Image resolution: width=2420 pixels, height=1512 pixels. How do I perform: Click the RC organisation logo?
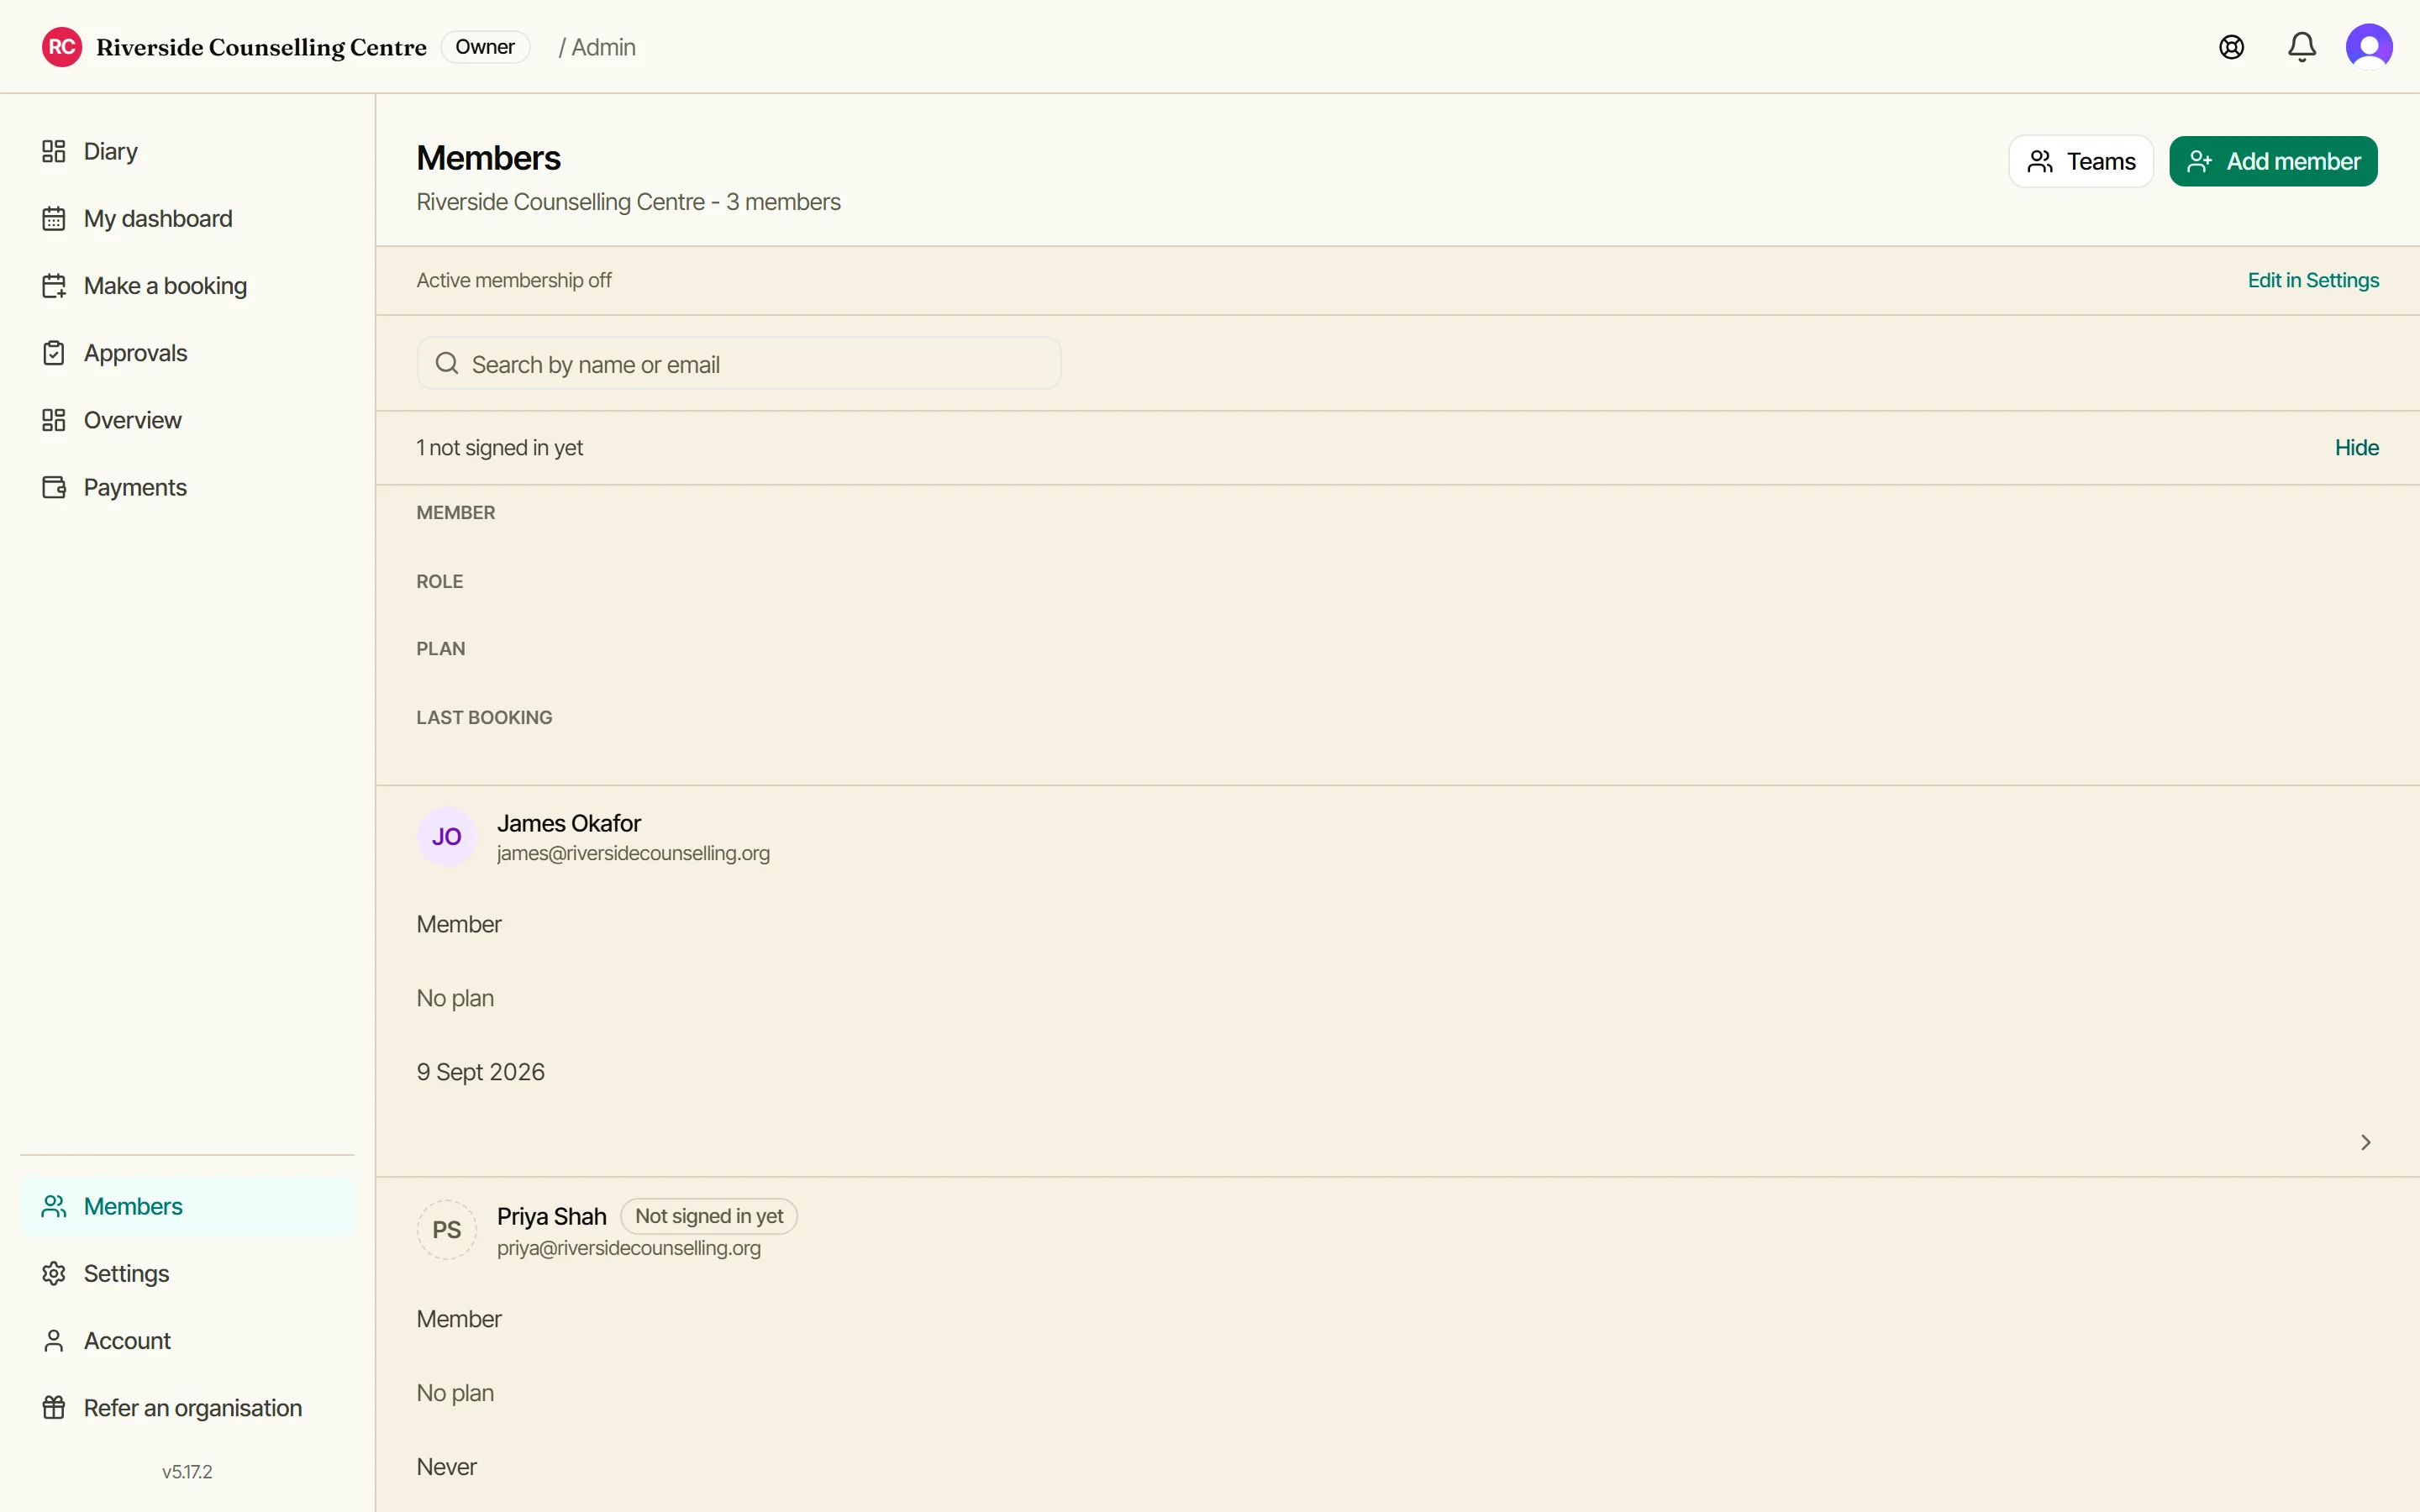62,47
